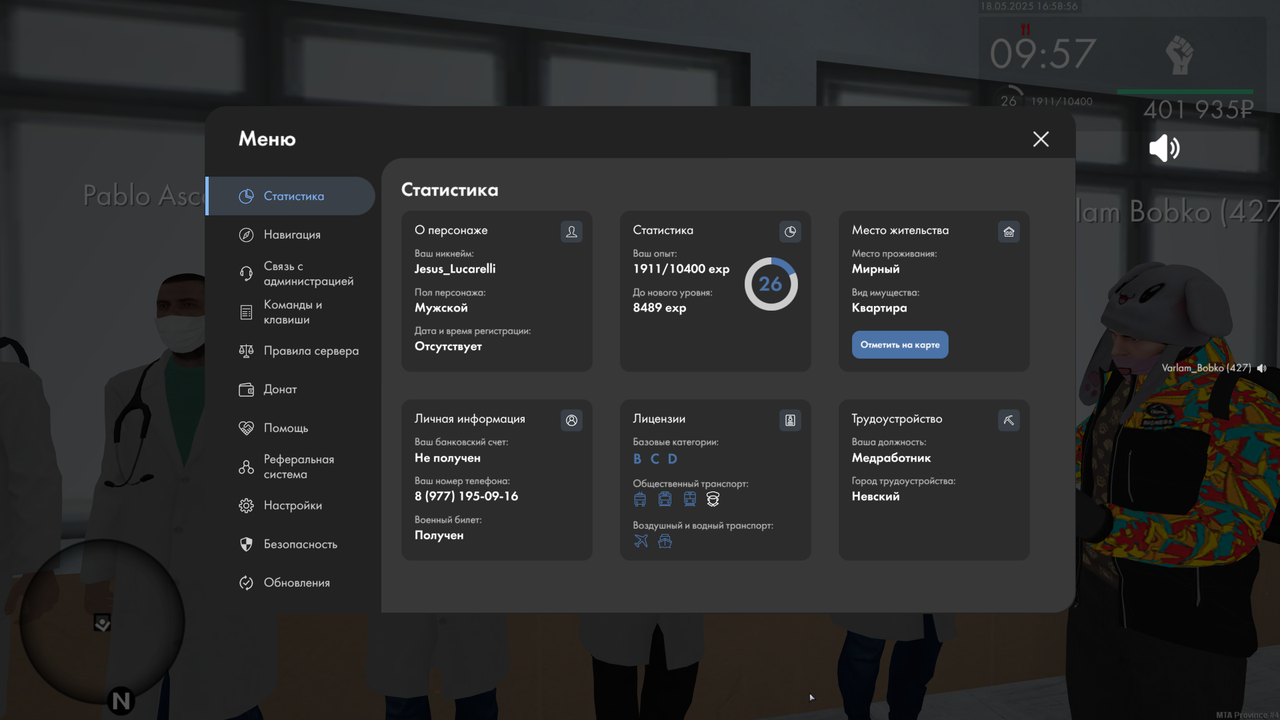Click the third public transport license icon
Viewport: 1280px width, 720px height.
point(689,499)
